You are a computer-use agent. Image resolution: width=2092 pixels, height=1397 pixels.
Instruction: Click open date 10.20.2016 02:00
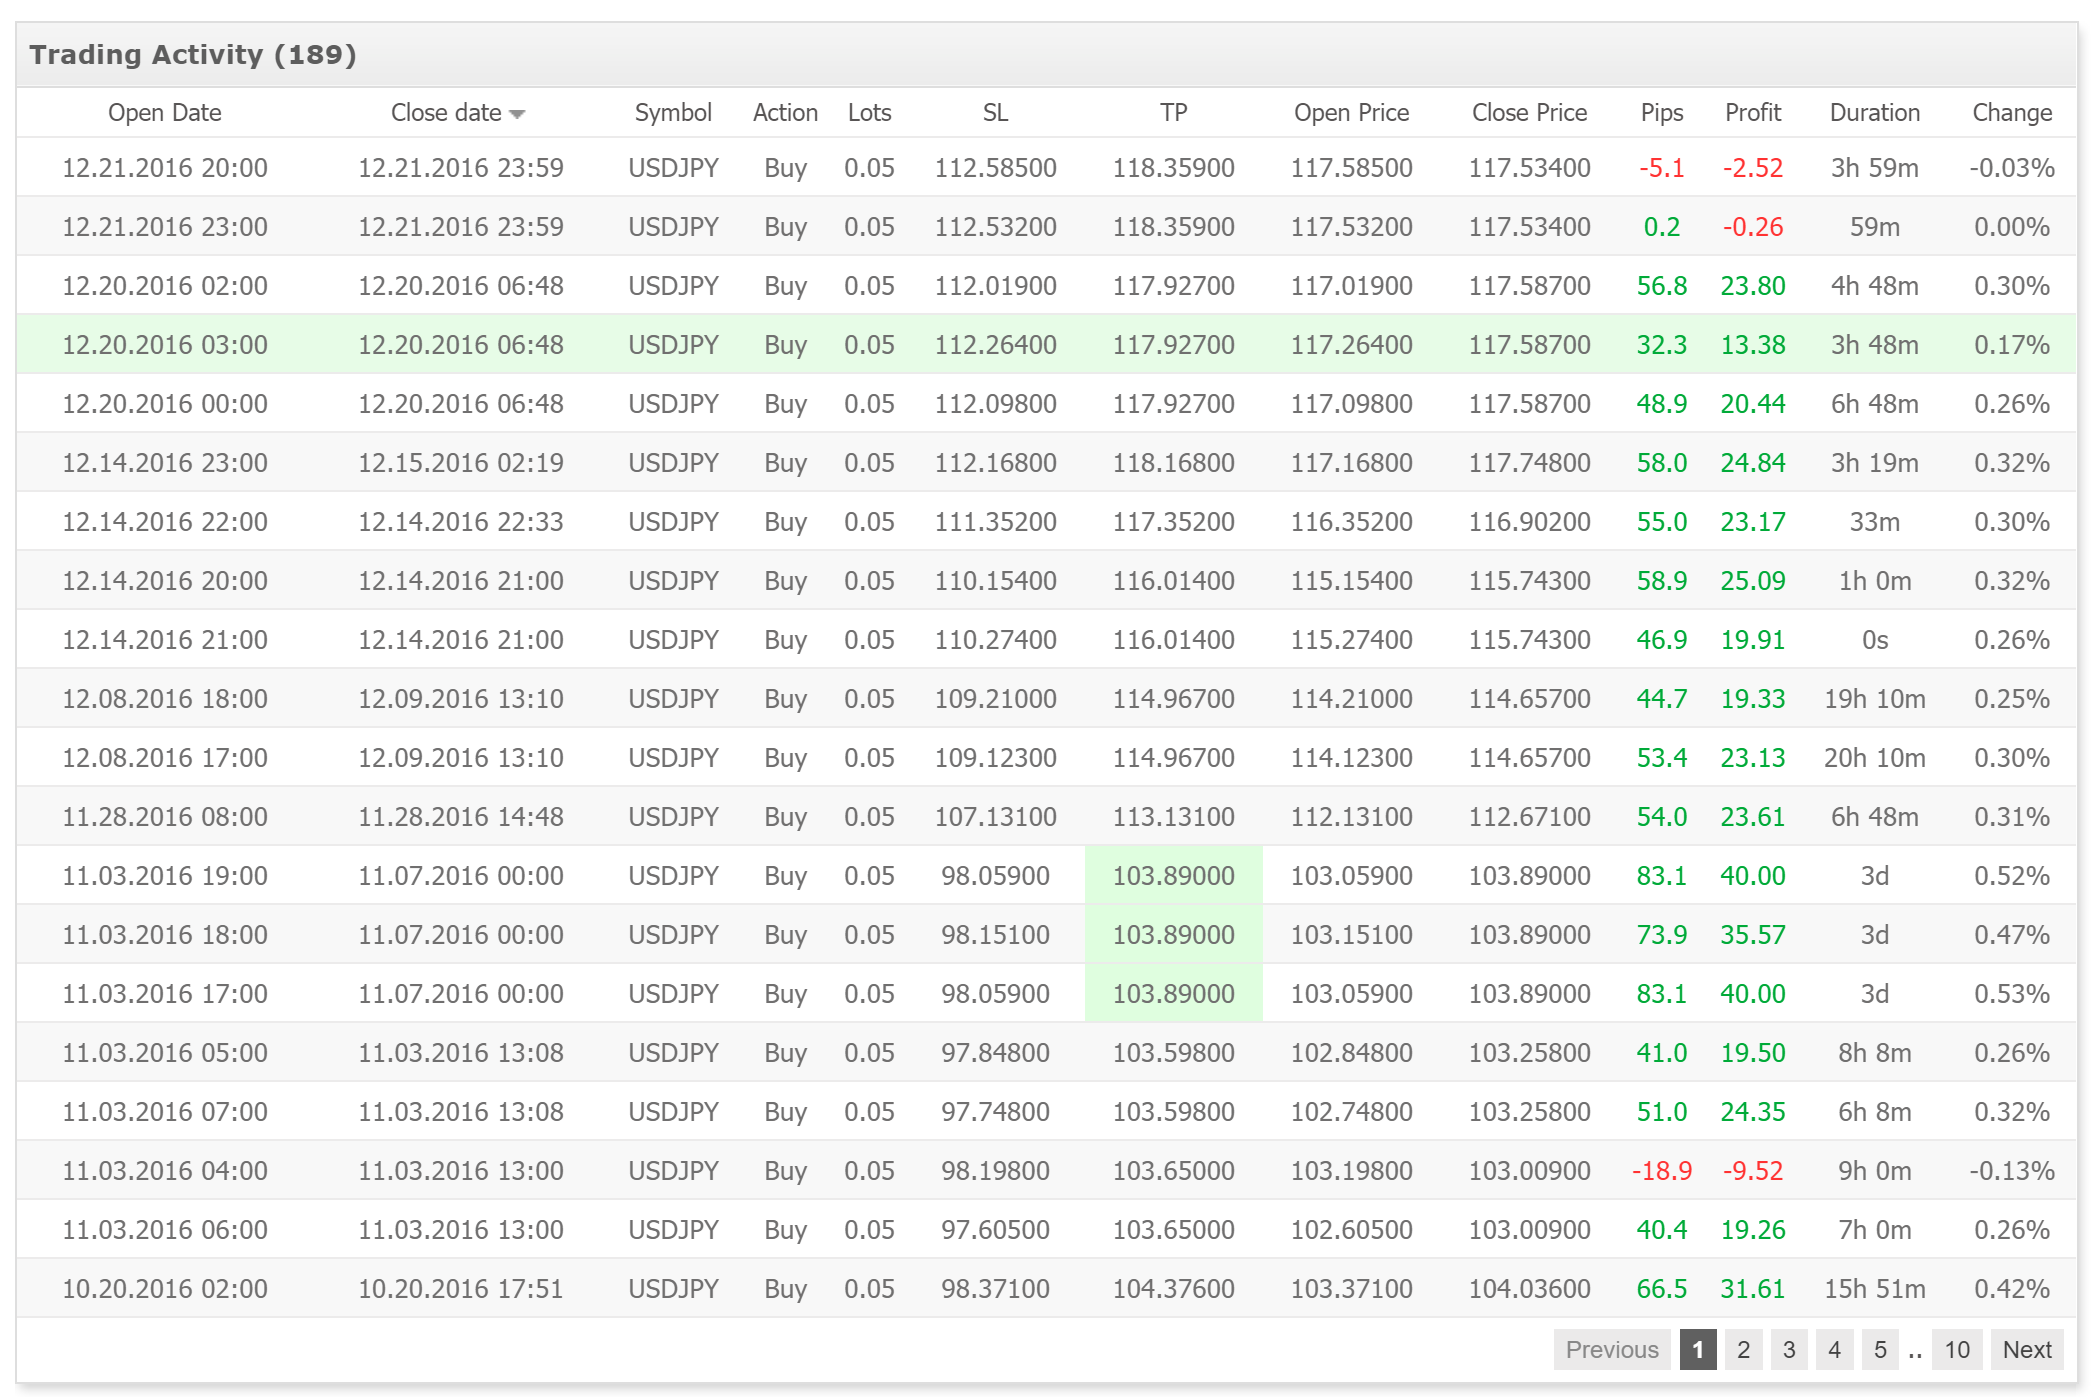165,1289
